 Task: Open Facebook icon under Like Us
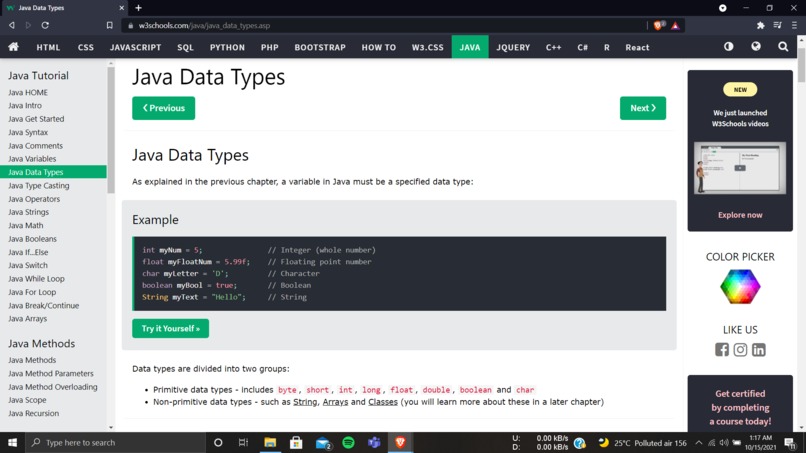tap(722, 350)
